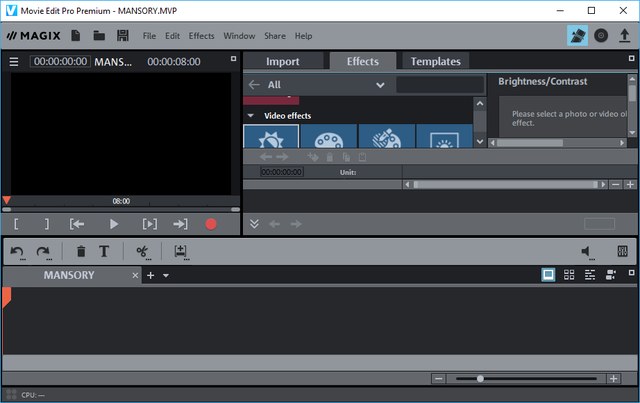Screen dimensions: 640x403
Task: Collapse the Video effects section
Action: coord(251,116)
